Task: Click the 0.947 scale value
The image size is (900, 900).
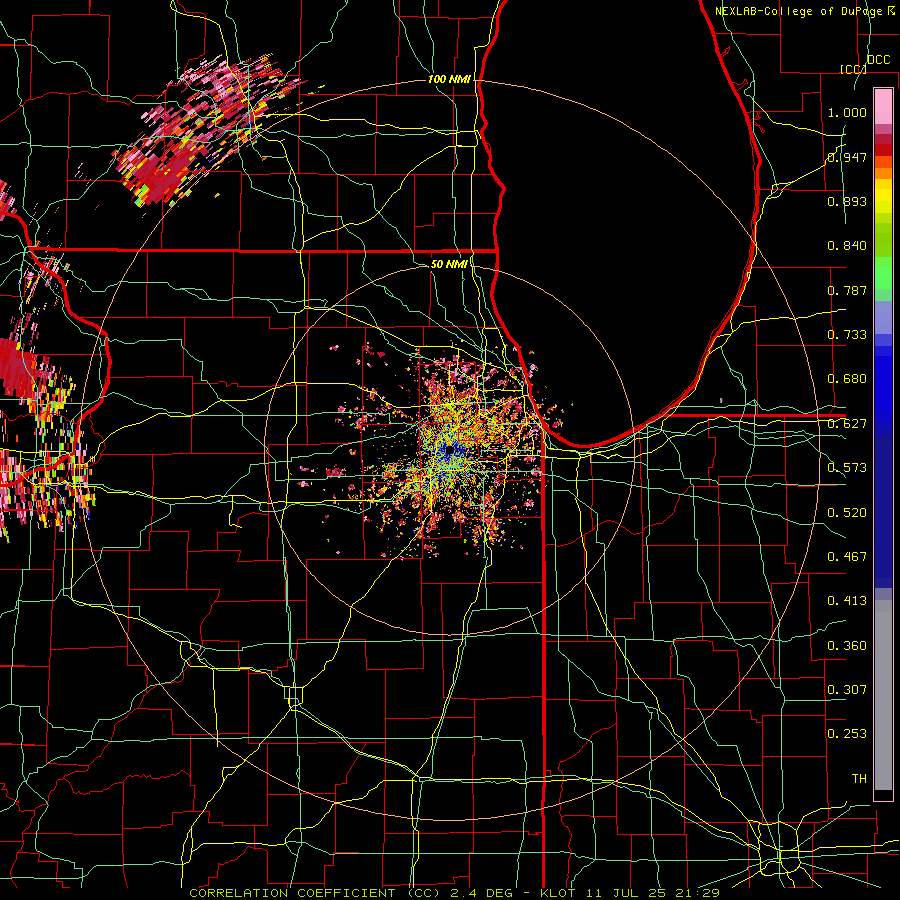Action: pyautogui.click(x=847, y=157)
